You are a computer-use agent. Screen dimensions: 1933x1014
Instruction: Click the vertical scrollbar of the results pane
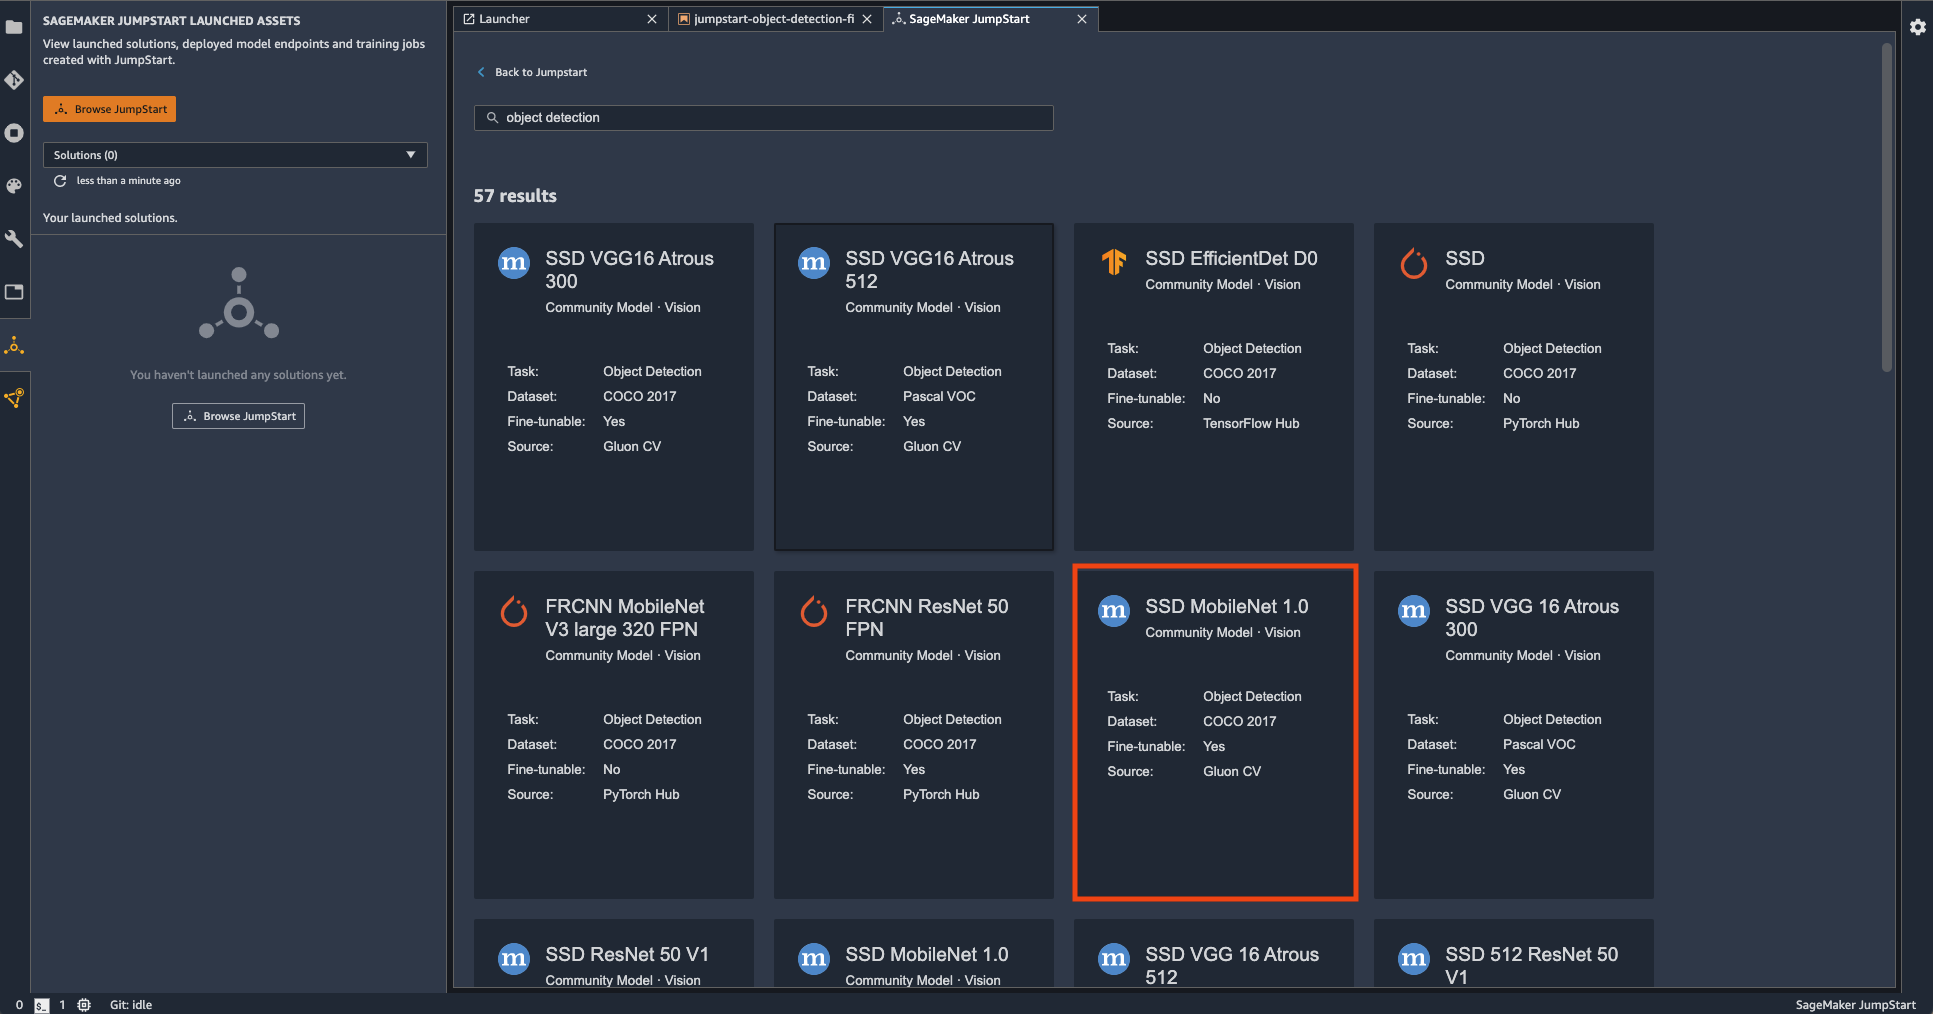pyautogui.click(x=1887, y=207)
